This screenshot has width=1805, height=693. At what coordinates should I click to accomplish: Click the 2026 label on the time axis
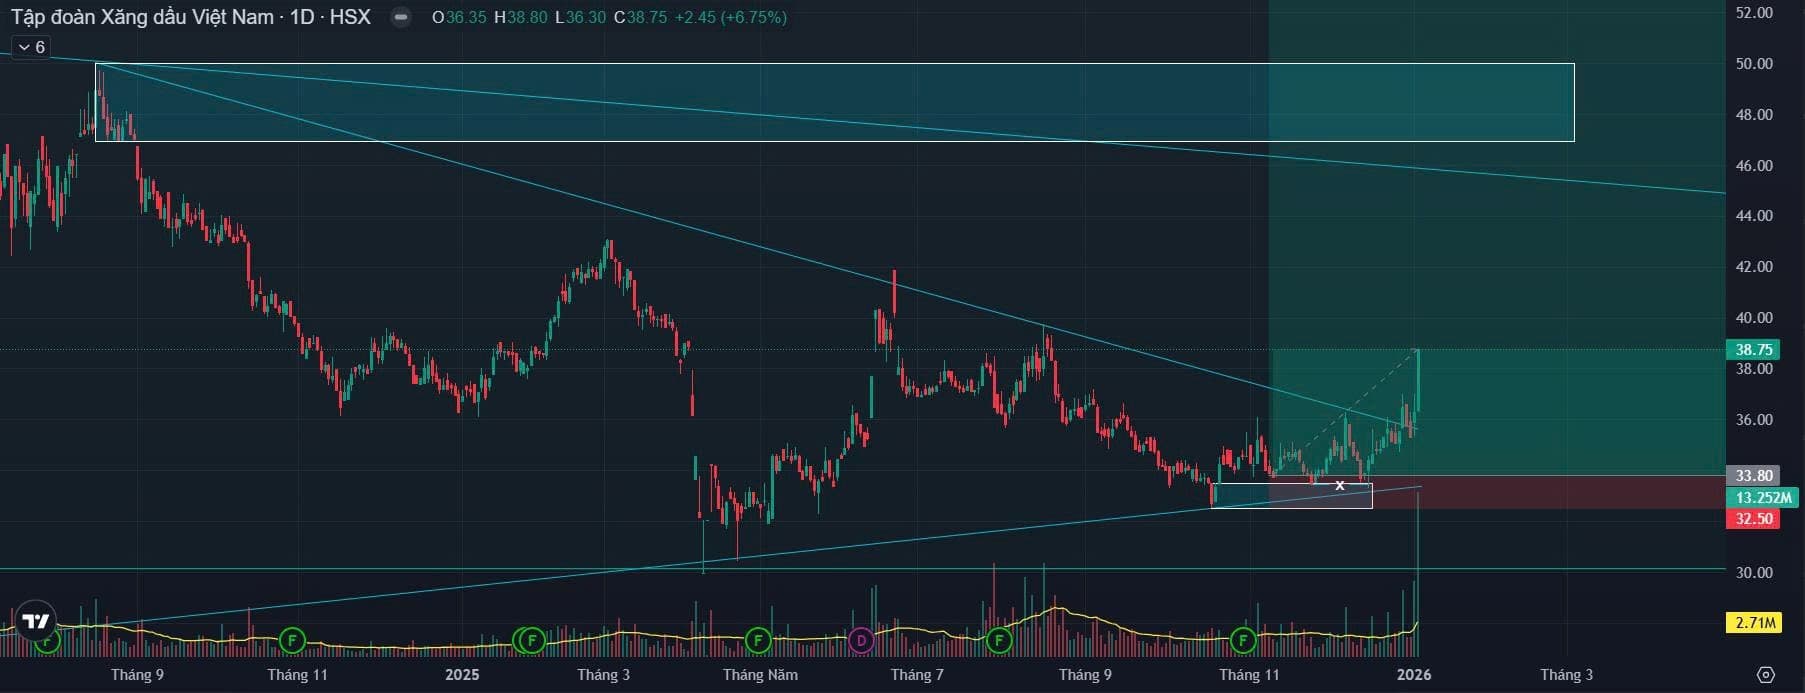(1413, 675)
